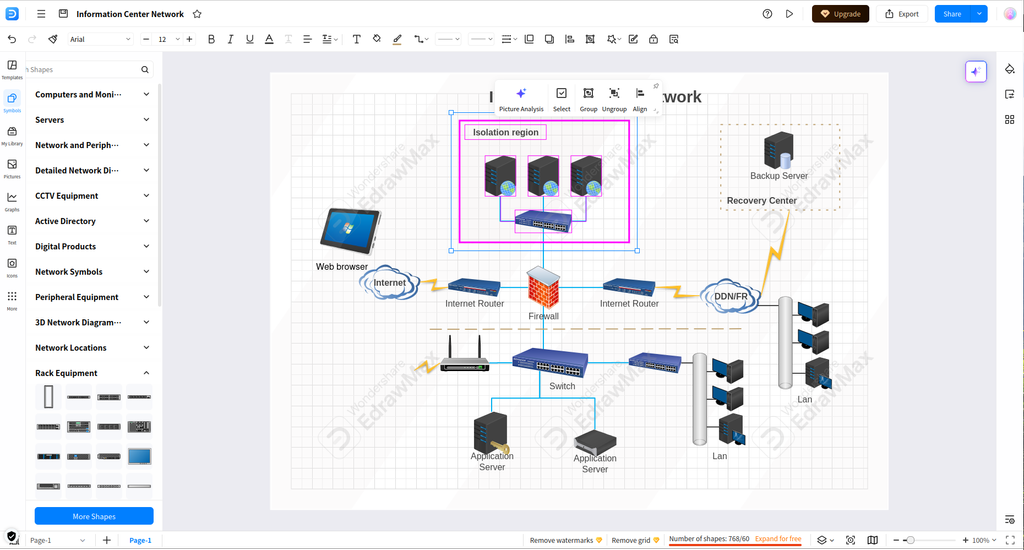Viewport: 1024px width, 550px height.
Task: Toggle Italic formatting
Action: 230,39
